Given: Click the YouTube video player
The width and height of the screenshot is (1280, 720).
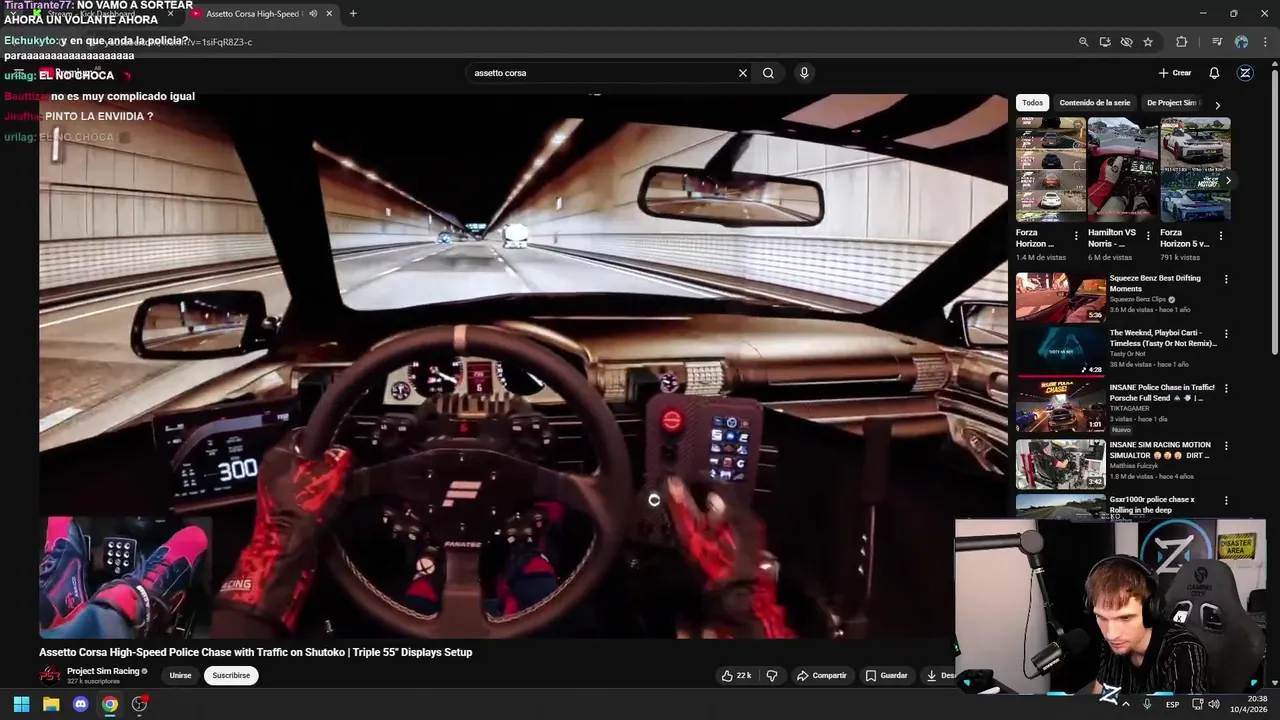Looking at the screenshot, I should pos(523,366).
